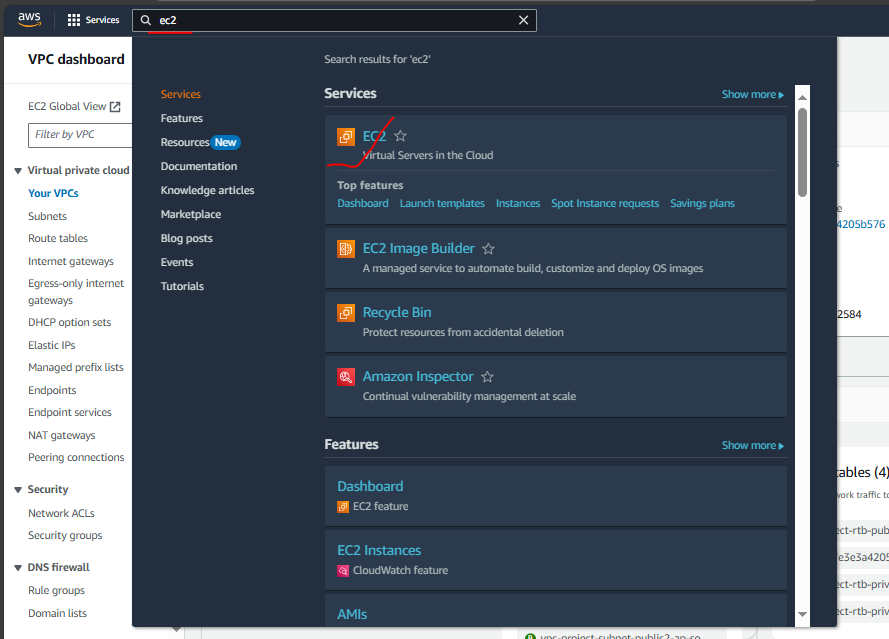Open Launch templates top feature link
Viewport: 889px width, 639px height.
tap(442, 204)
